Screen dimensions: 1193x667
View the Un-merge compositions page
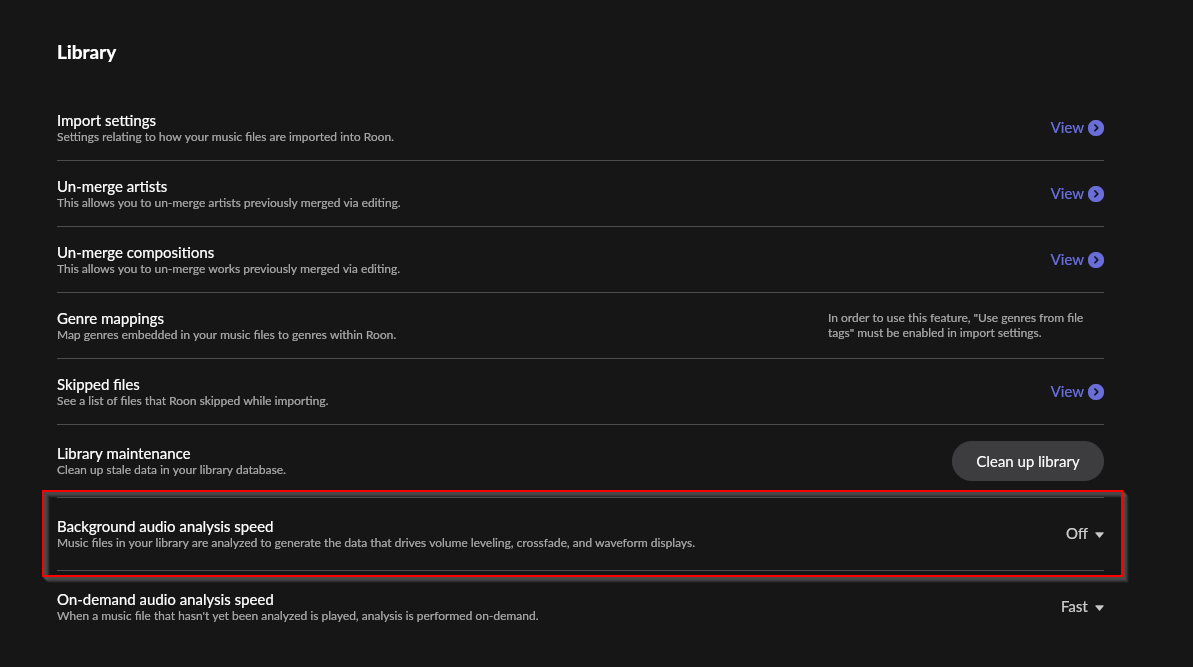tap(1067, 259)
